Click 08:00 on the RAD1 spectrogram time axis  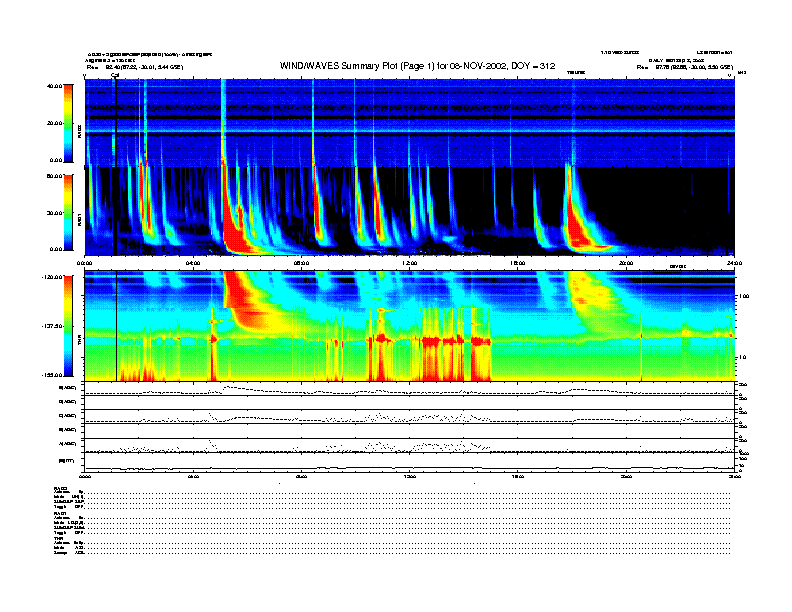[x=301, y=263]
